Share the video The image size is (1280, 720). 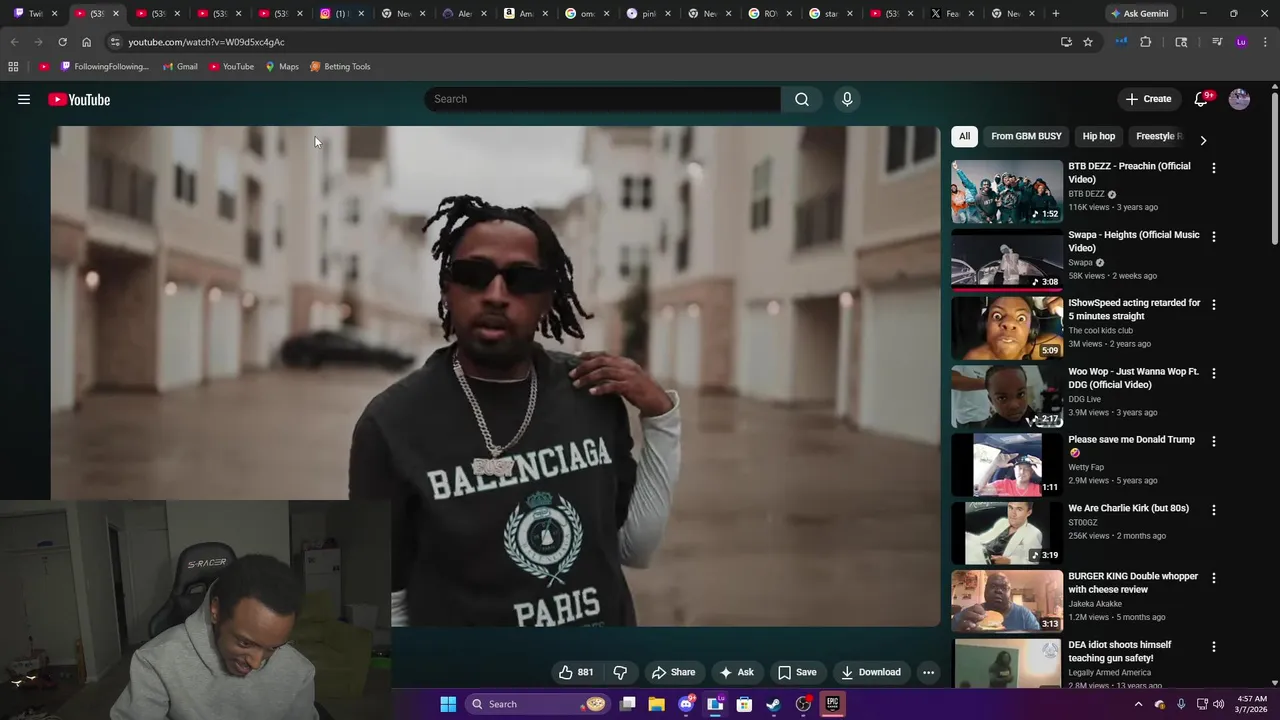pyautogui.click(x=673, y=672)
